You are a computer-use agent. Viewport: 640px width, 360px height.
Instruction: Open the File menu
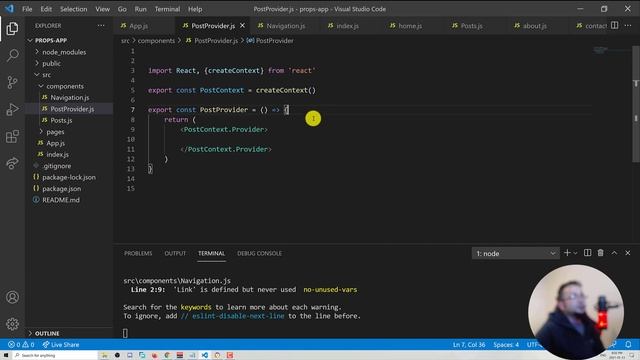click(27, 9)
